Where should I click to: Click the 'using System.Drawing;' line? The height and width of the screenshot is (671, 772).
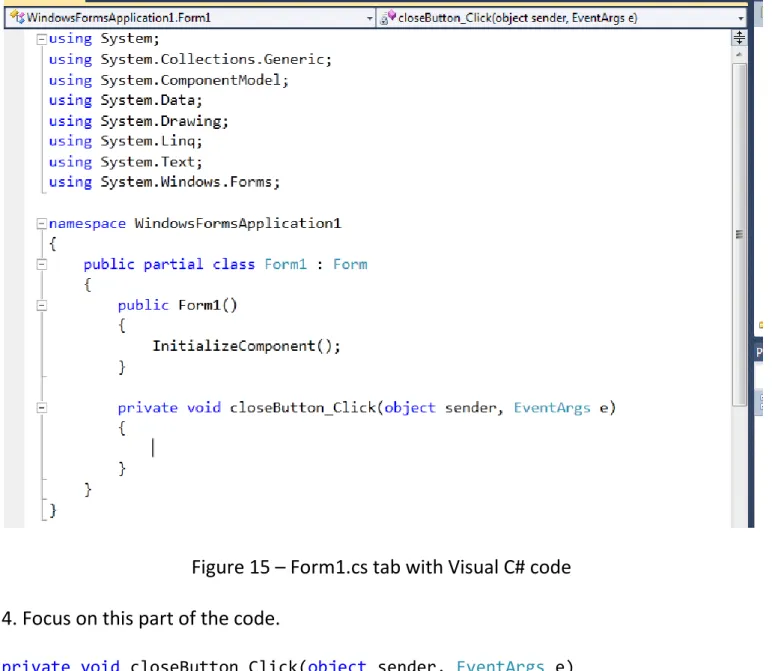coord(139,121)
